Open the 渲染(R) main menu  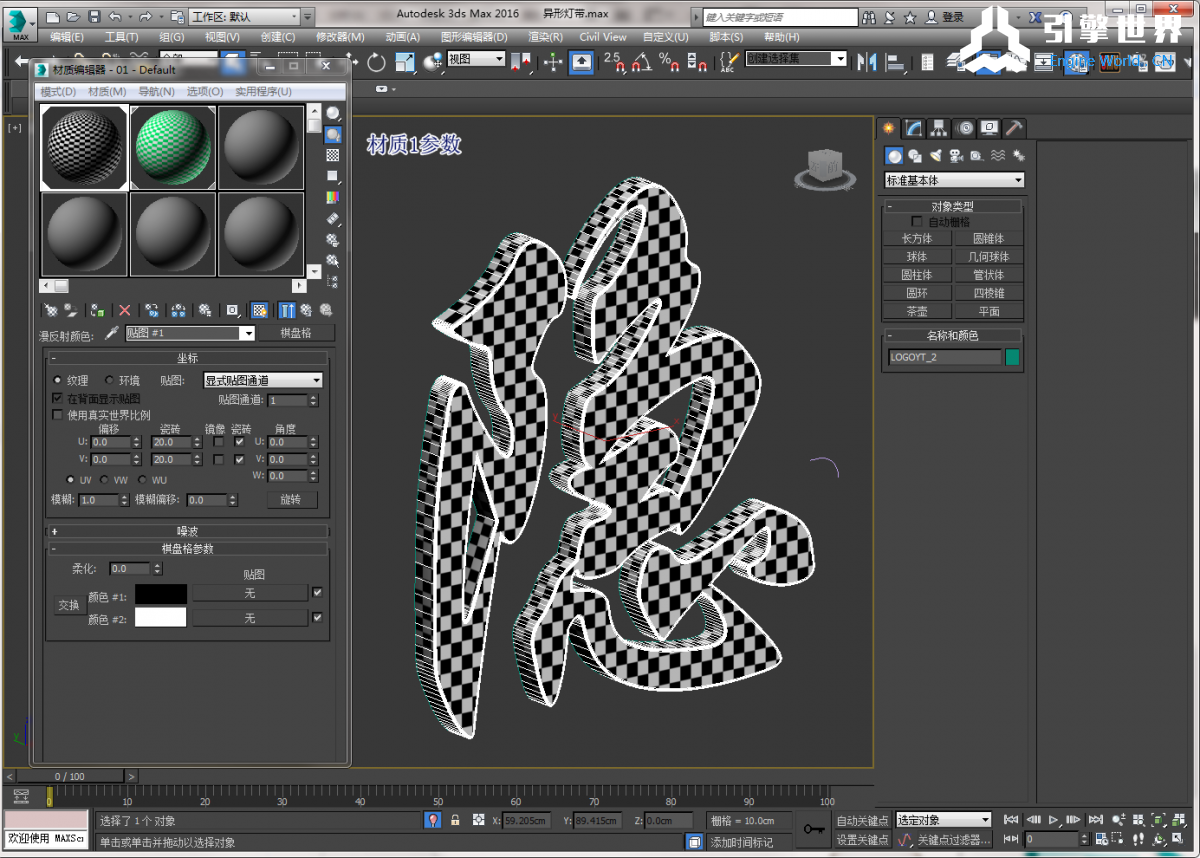pyautogui.click(x=546, y=37)
